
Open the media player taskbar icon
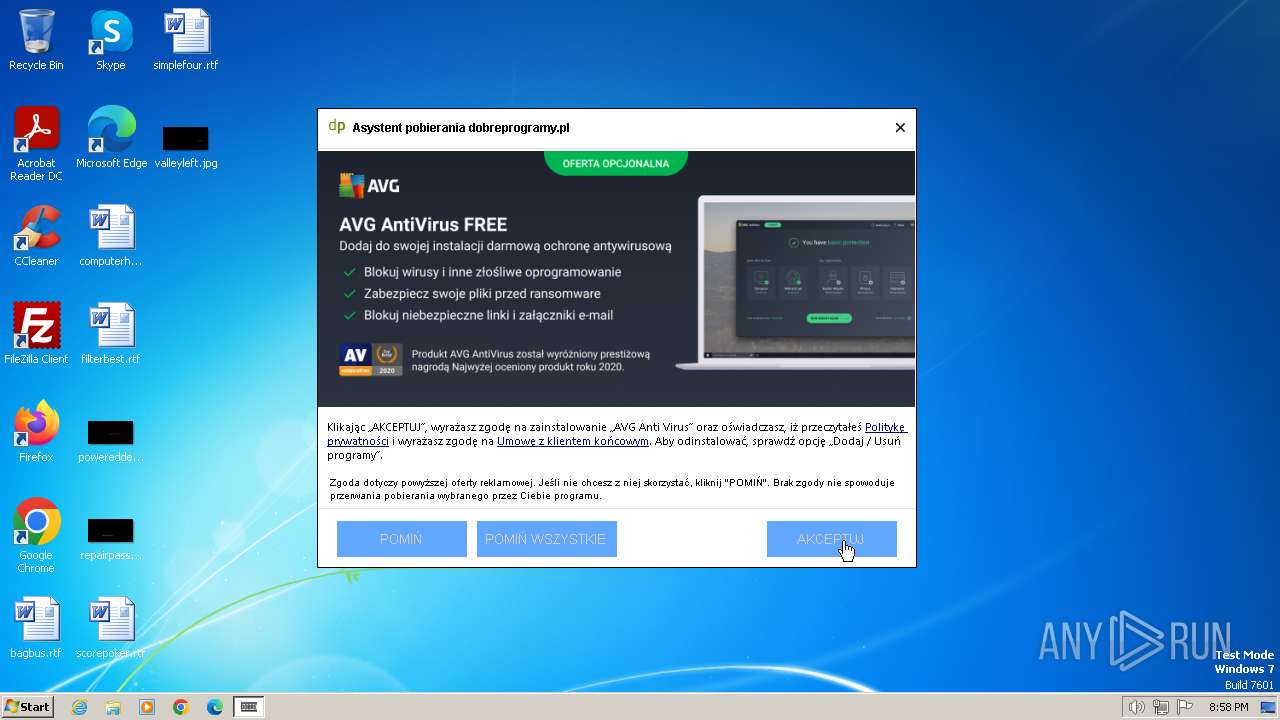[x=147, y=707]
